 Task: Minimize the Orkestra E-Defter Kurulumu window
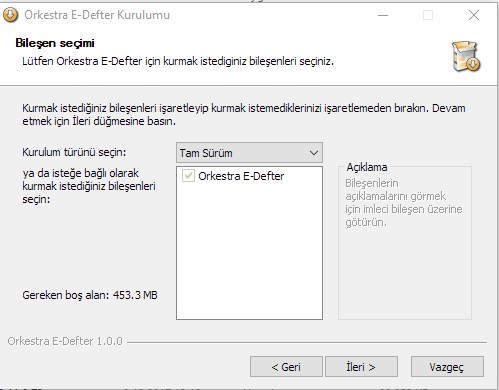pos(383,15)
